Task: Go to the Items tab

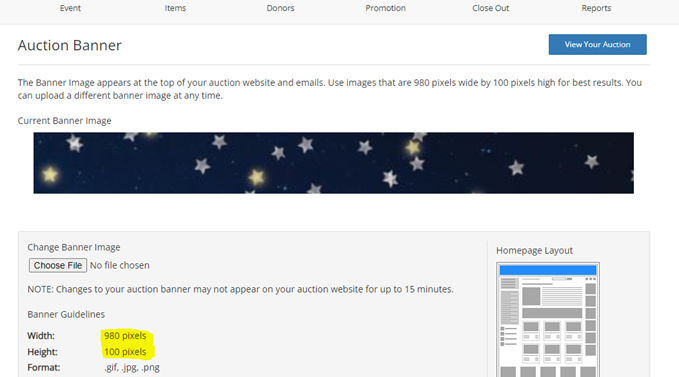Action: click(175, 8)
